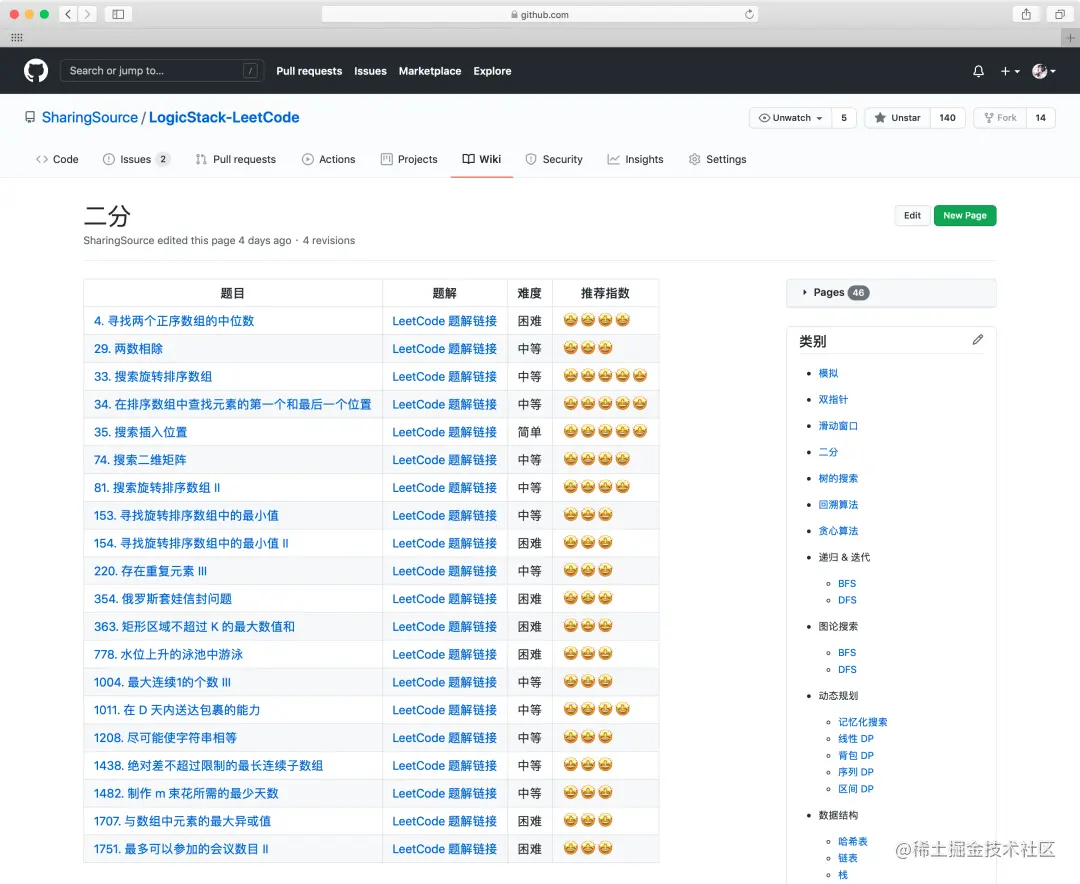
Task: Open the 回溯算法 category page
Action: [838, 504]
